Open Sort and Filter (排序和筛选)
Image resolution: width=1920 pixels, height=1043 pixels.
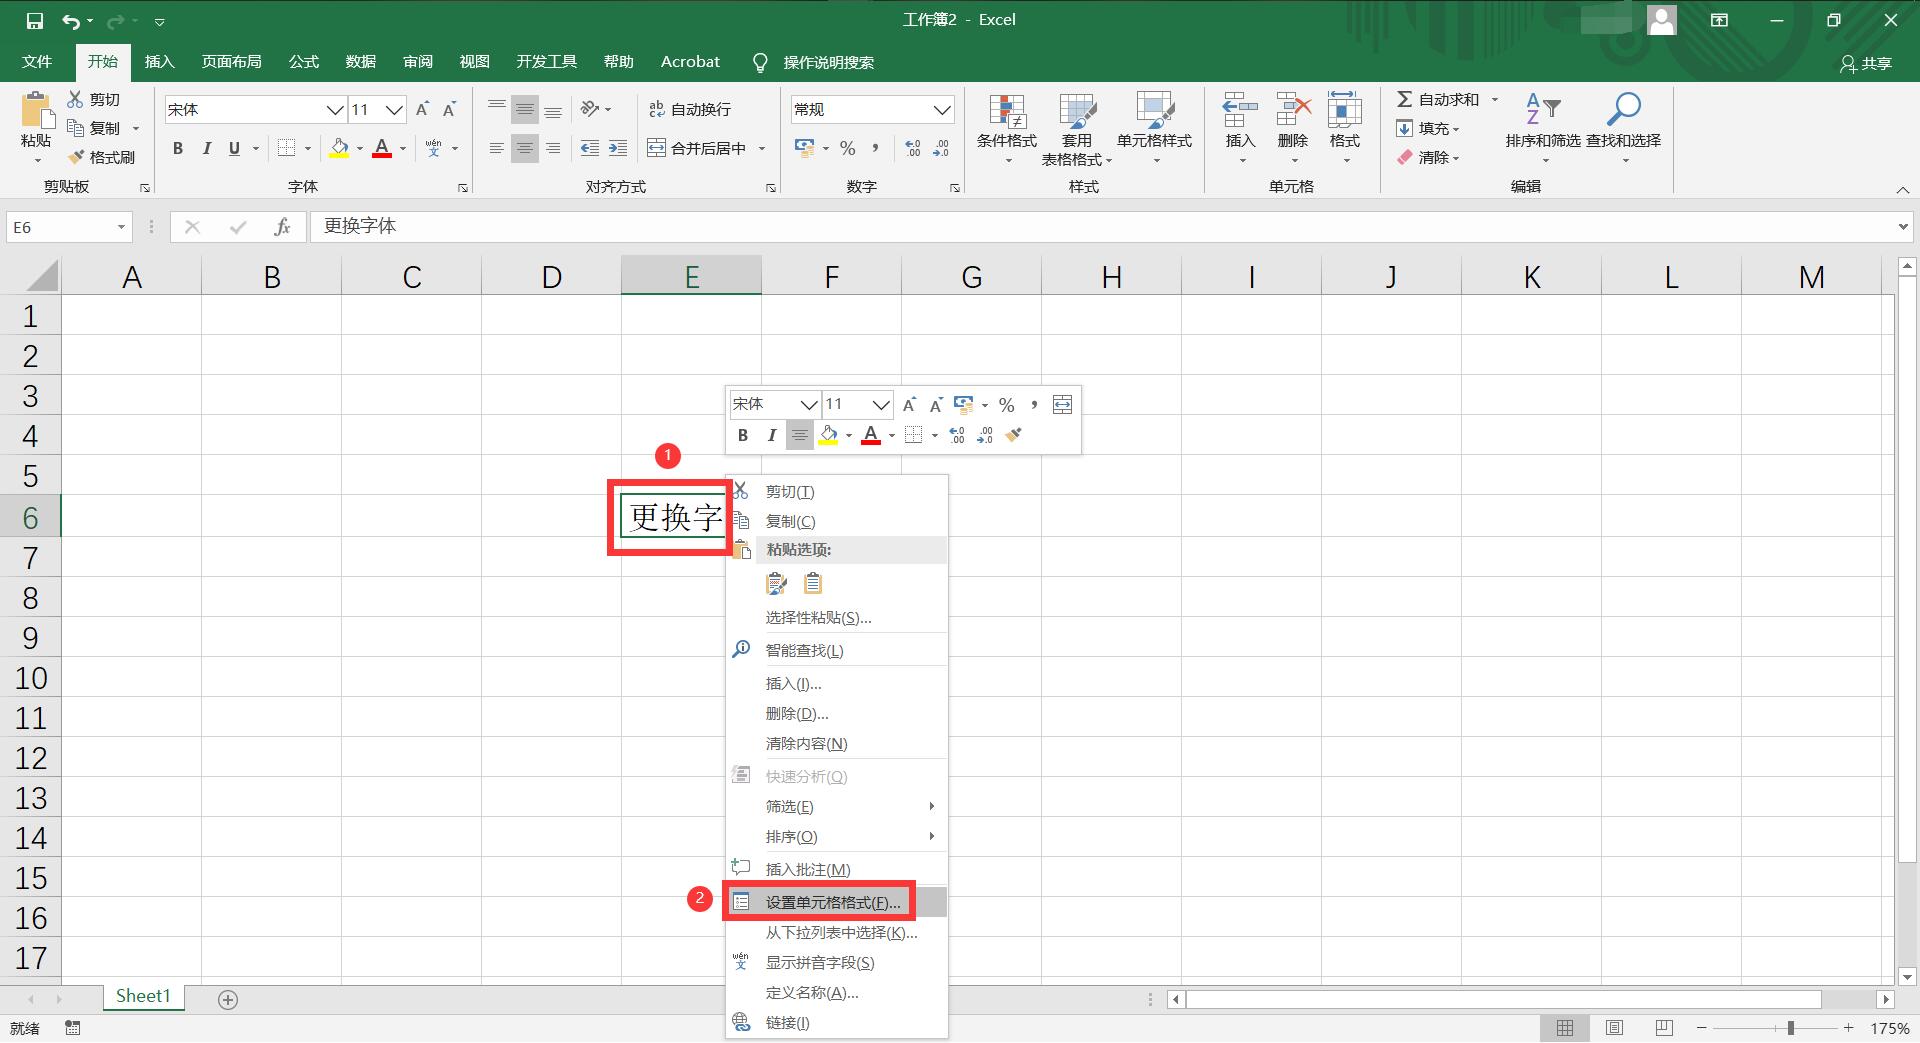1543,129
